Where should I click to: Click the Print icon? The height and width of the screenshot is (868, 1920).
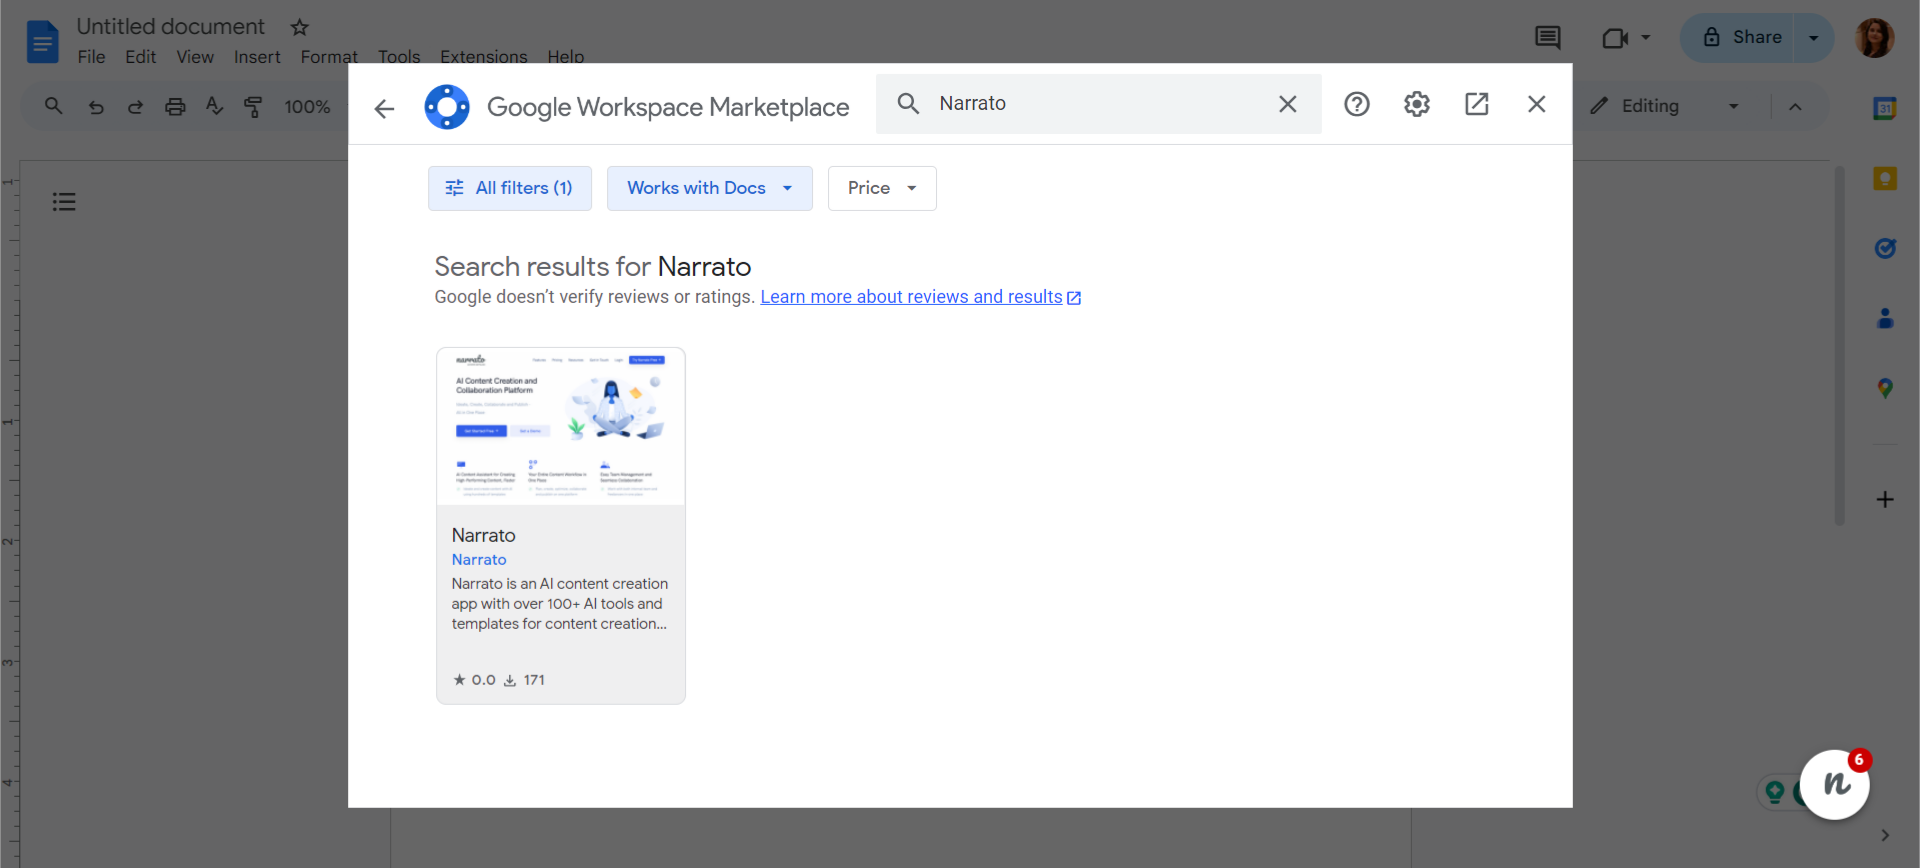pyautogui.click(x=175, y=106)
